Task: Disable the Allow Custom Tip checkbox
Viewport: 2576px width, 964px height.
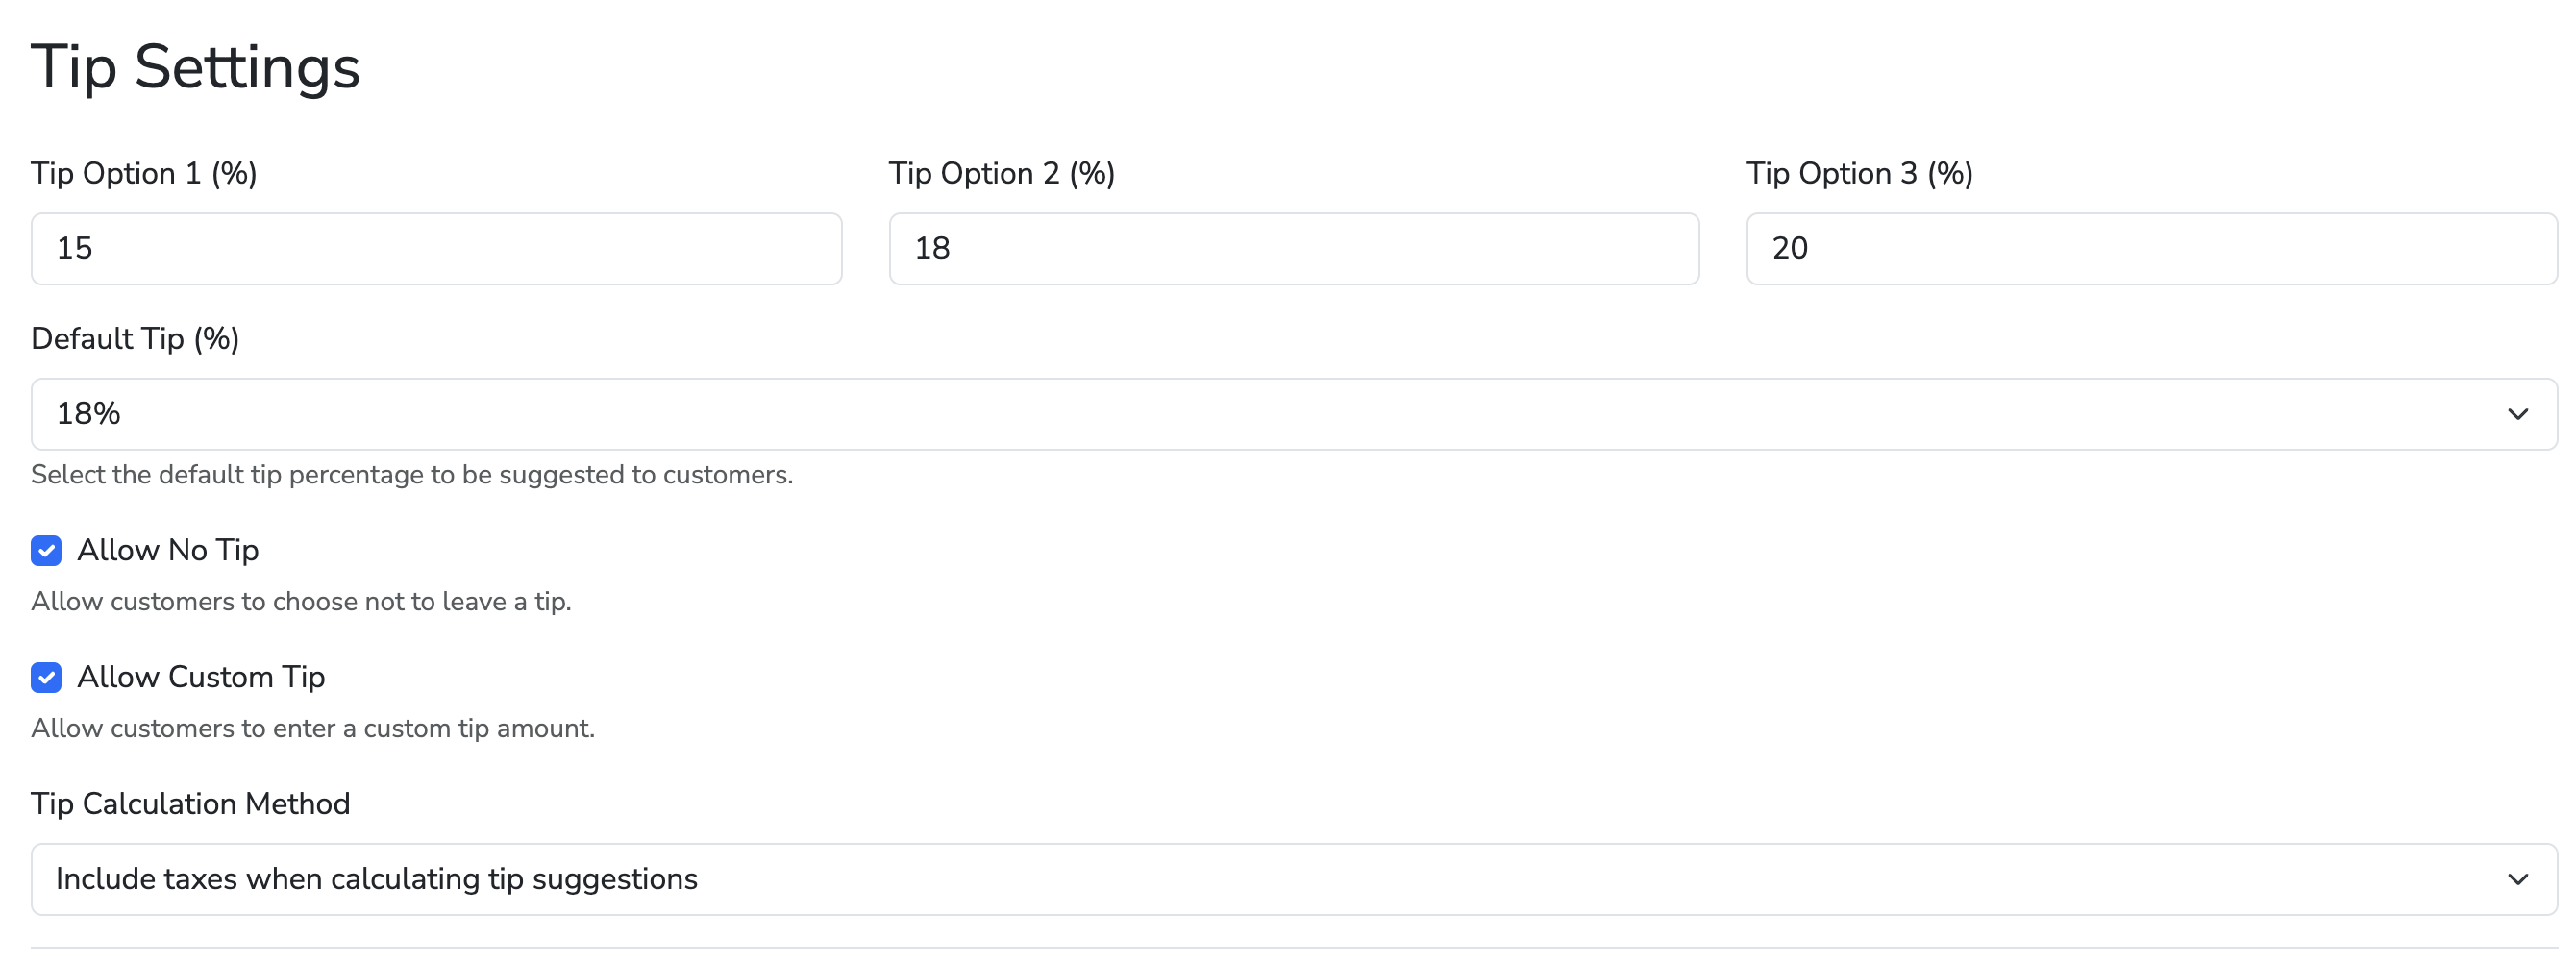Action: coord(46,677)
